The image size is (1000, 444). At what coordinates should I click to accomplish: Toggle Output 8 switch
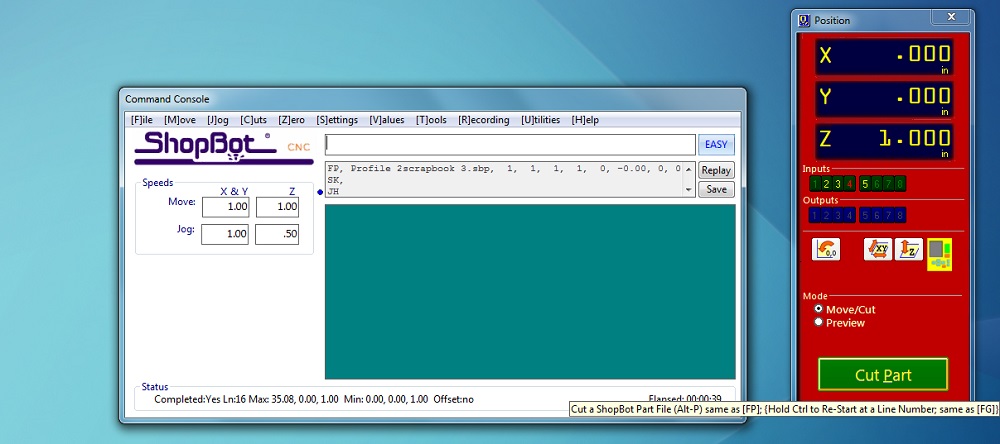(899, 216)
